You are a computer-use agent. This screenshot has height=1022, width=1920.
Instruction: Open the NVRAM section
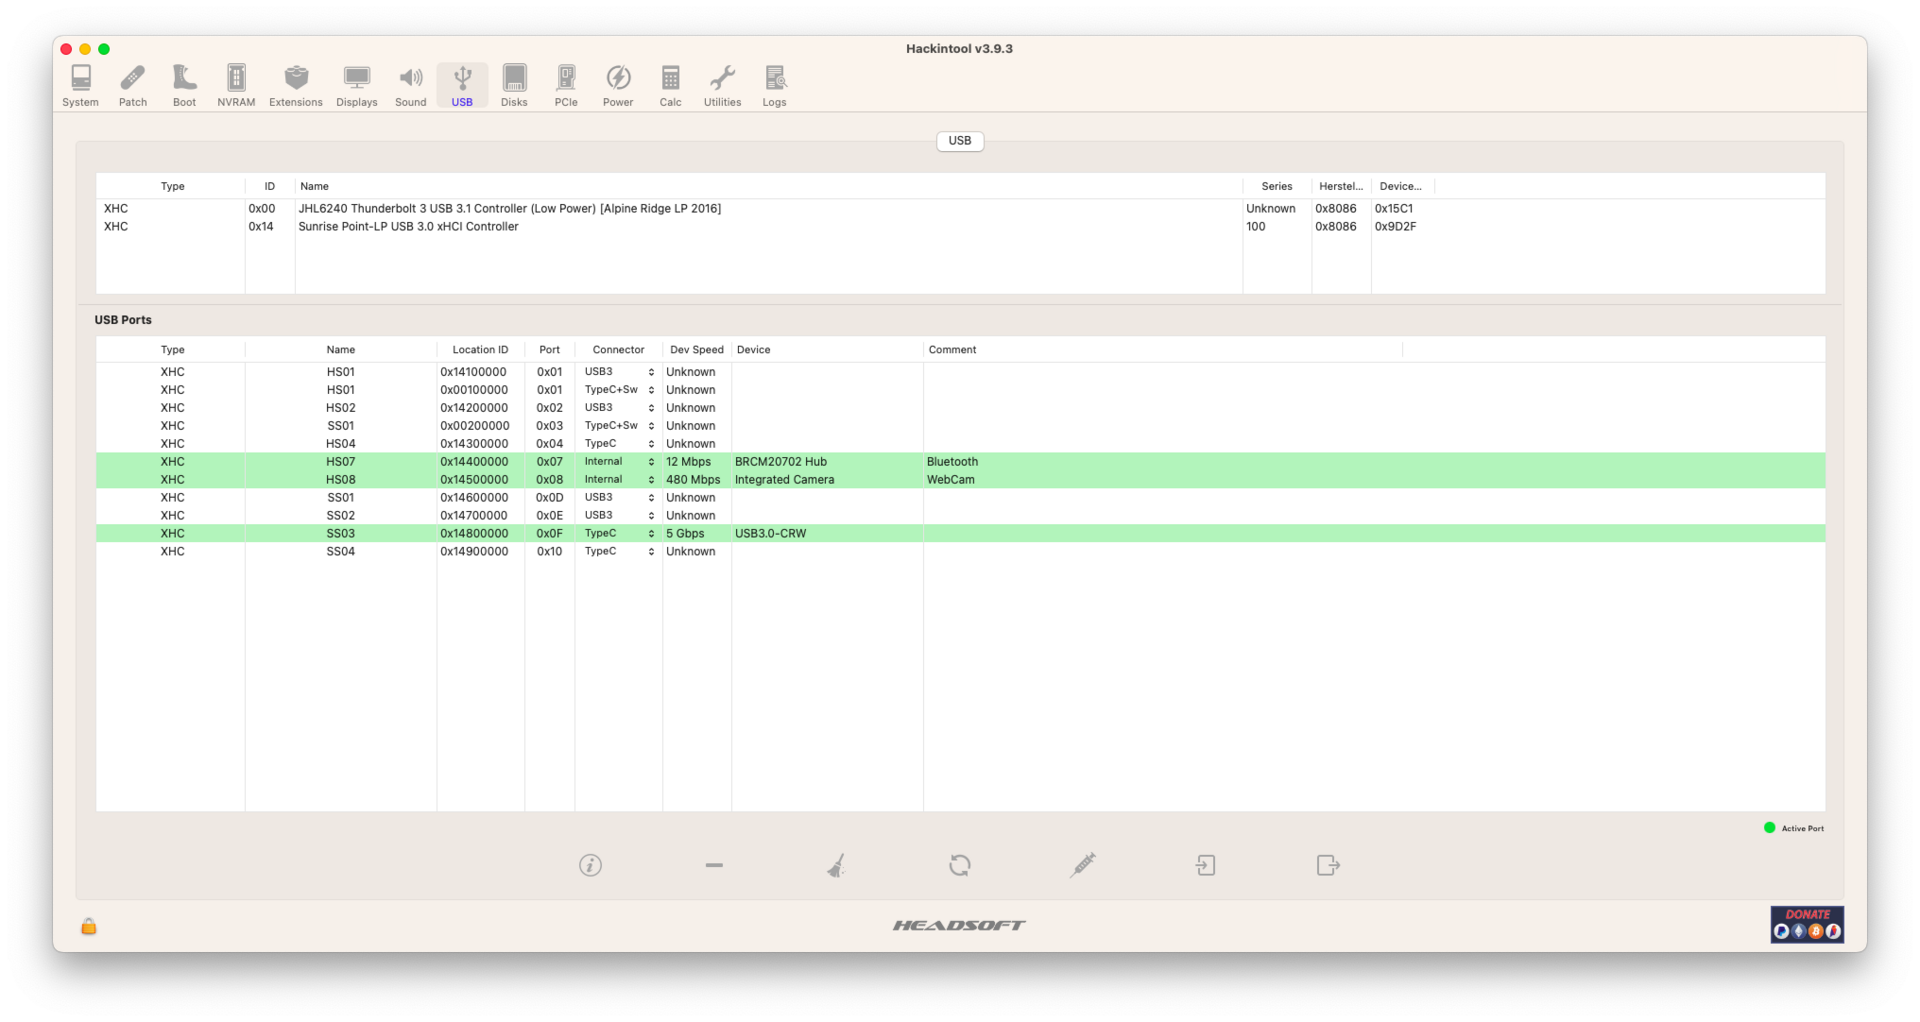tap(236, 86)
